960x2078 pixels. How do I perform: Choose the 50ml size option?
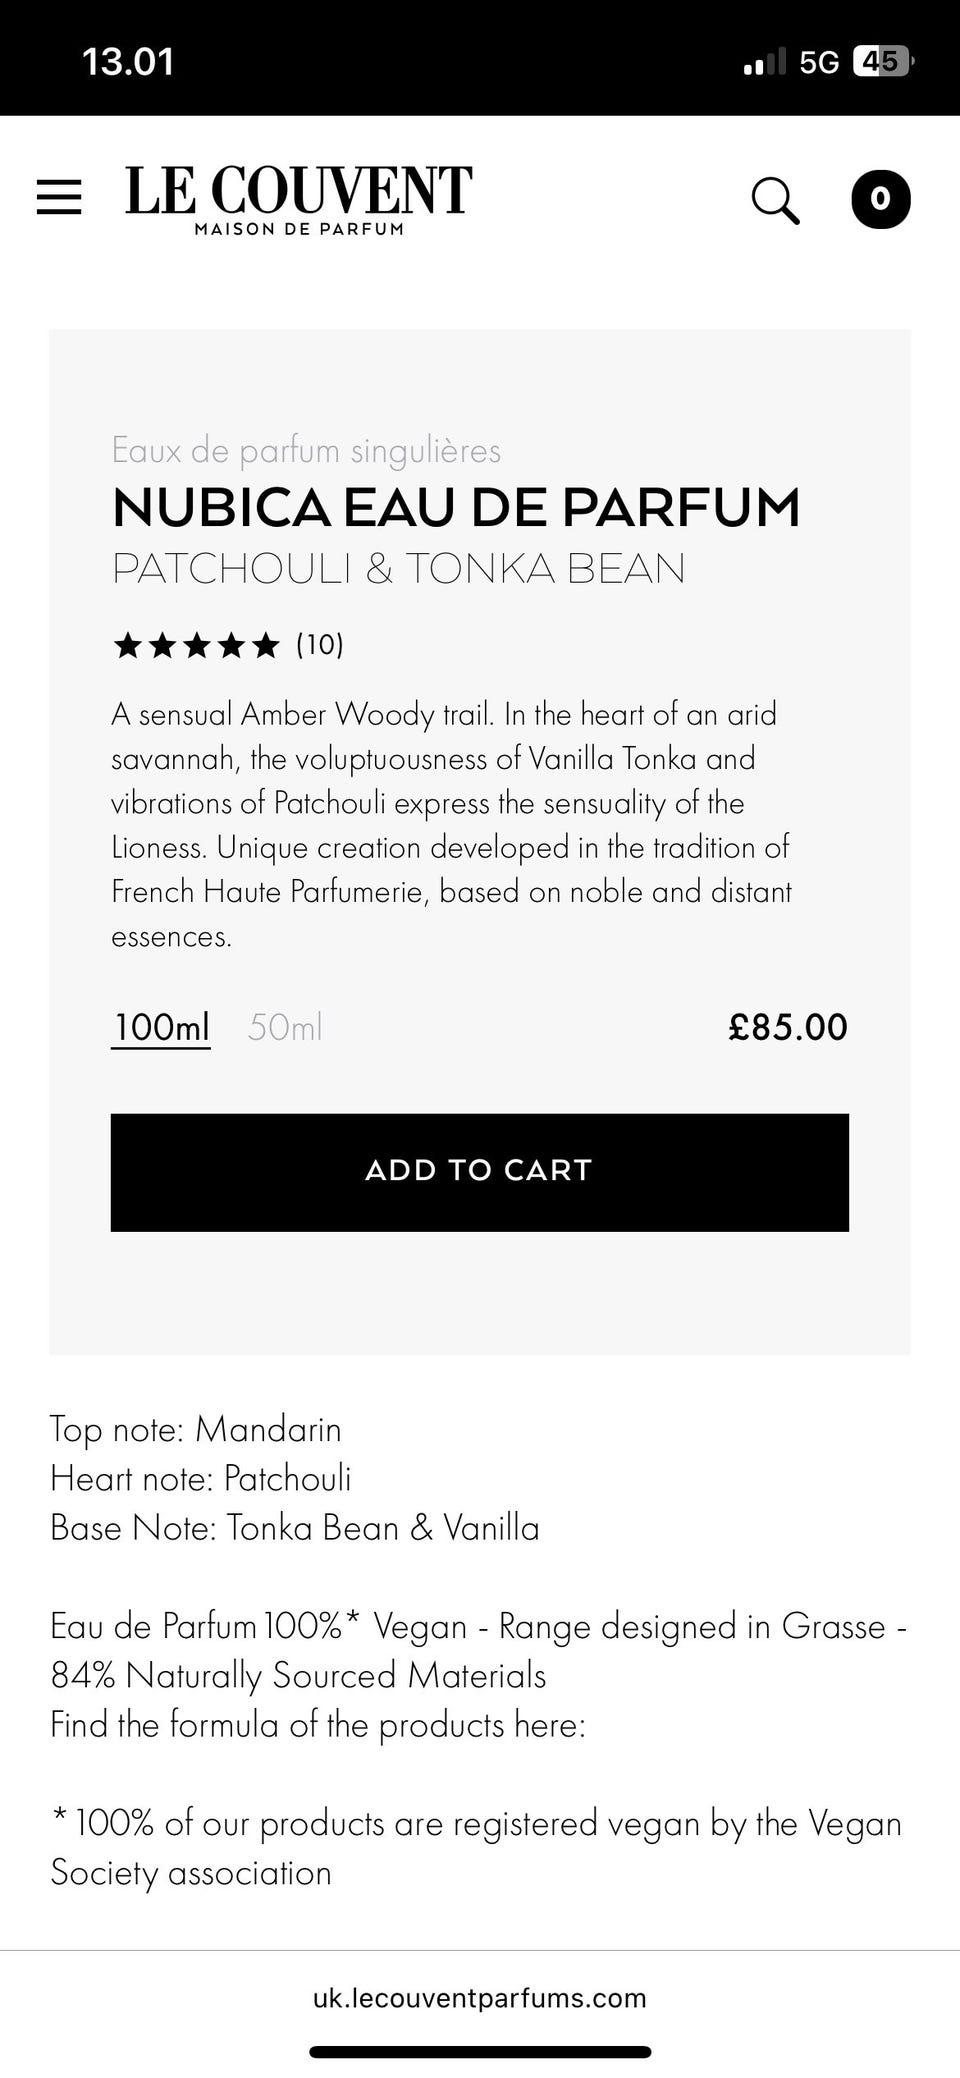click(285, 1027)
